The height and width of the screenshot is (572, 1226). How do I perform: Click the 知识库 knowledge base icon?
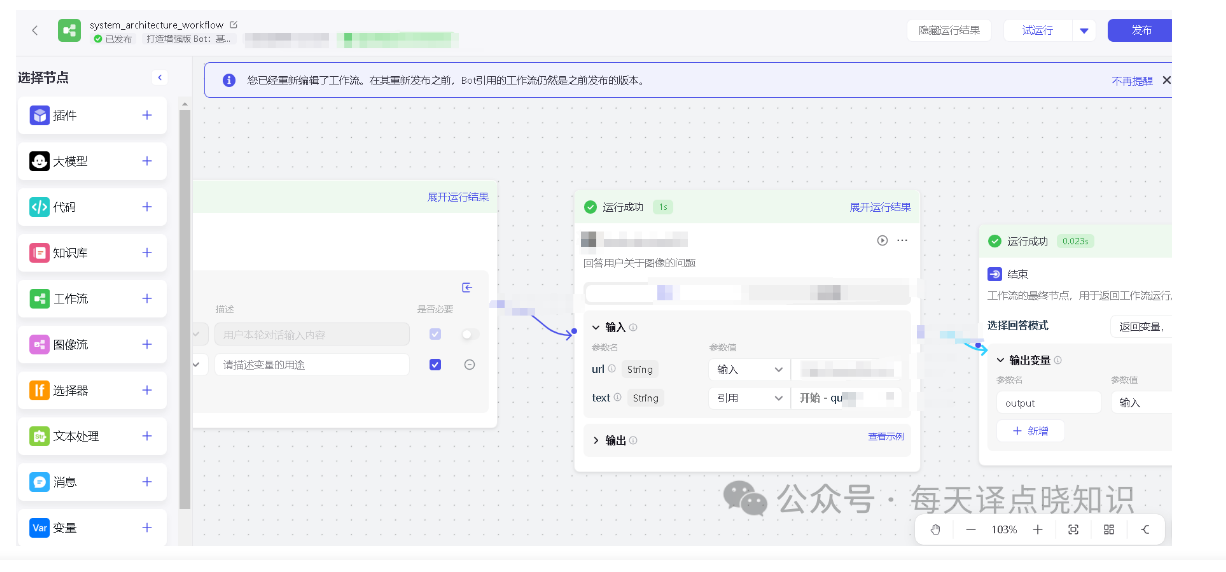(39, 253)
